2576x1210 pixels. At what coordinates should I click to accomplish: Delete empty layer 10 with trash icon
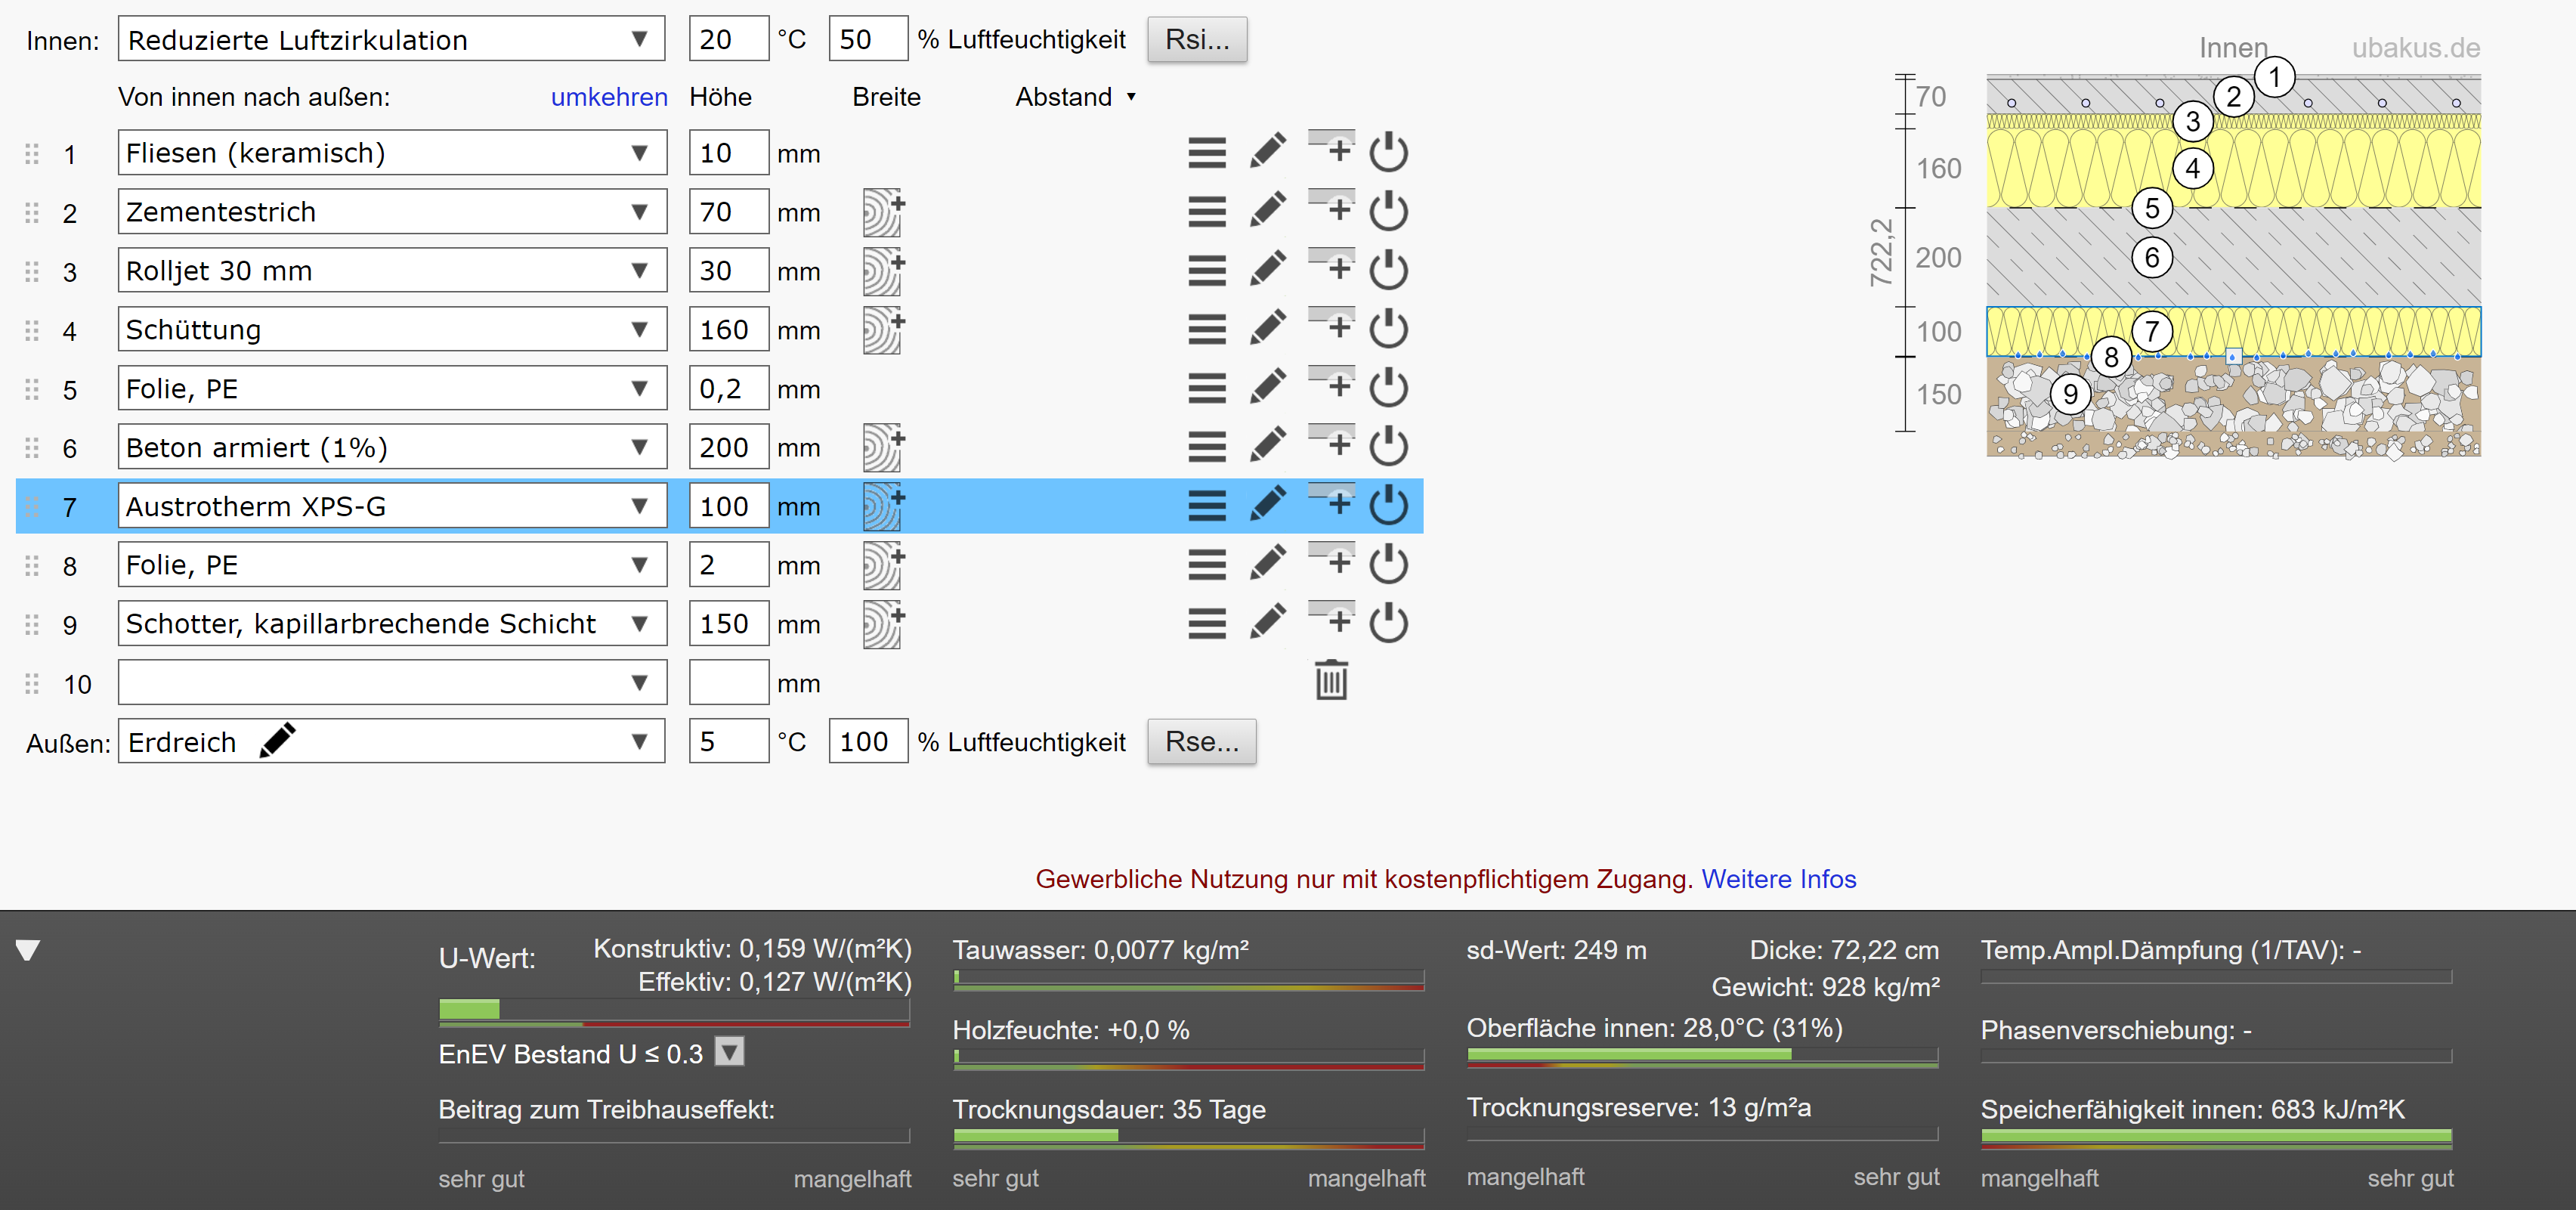coord(1331,680)
